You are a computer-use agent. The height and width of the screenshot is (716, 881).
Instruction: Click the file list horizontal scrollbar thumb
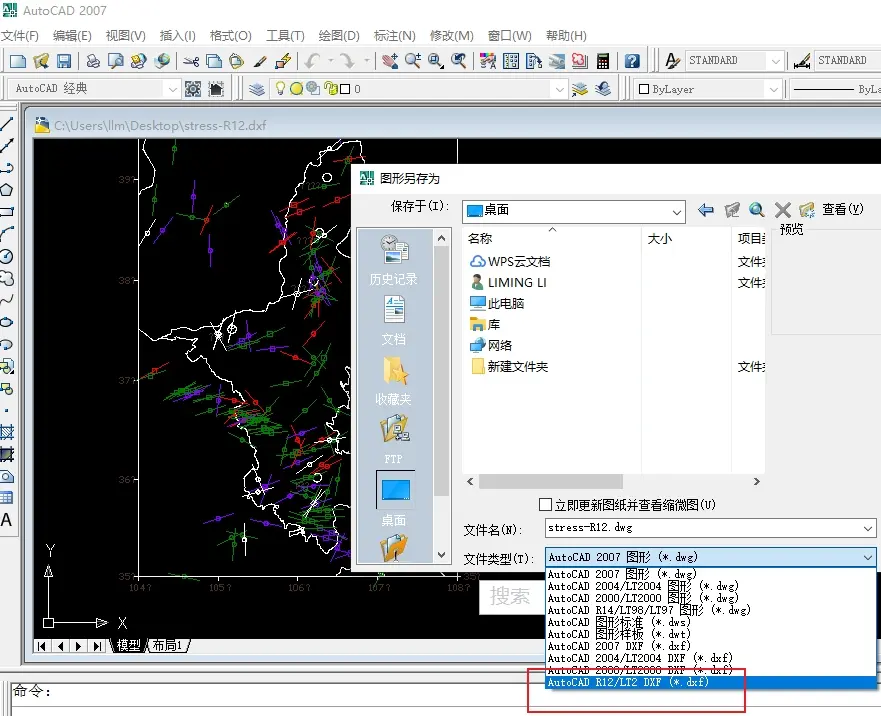(551, 482)
